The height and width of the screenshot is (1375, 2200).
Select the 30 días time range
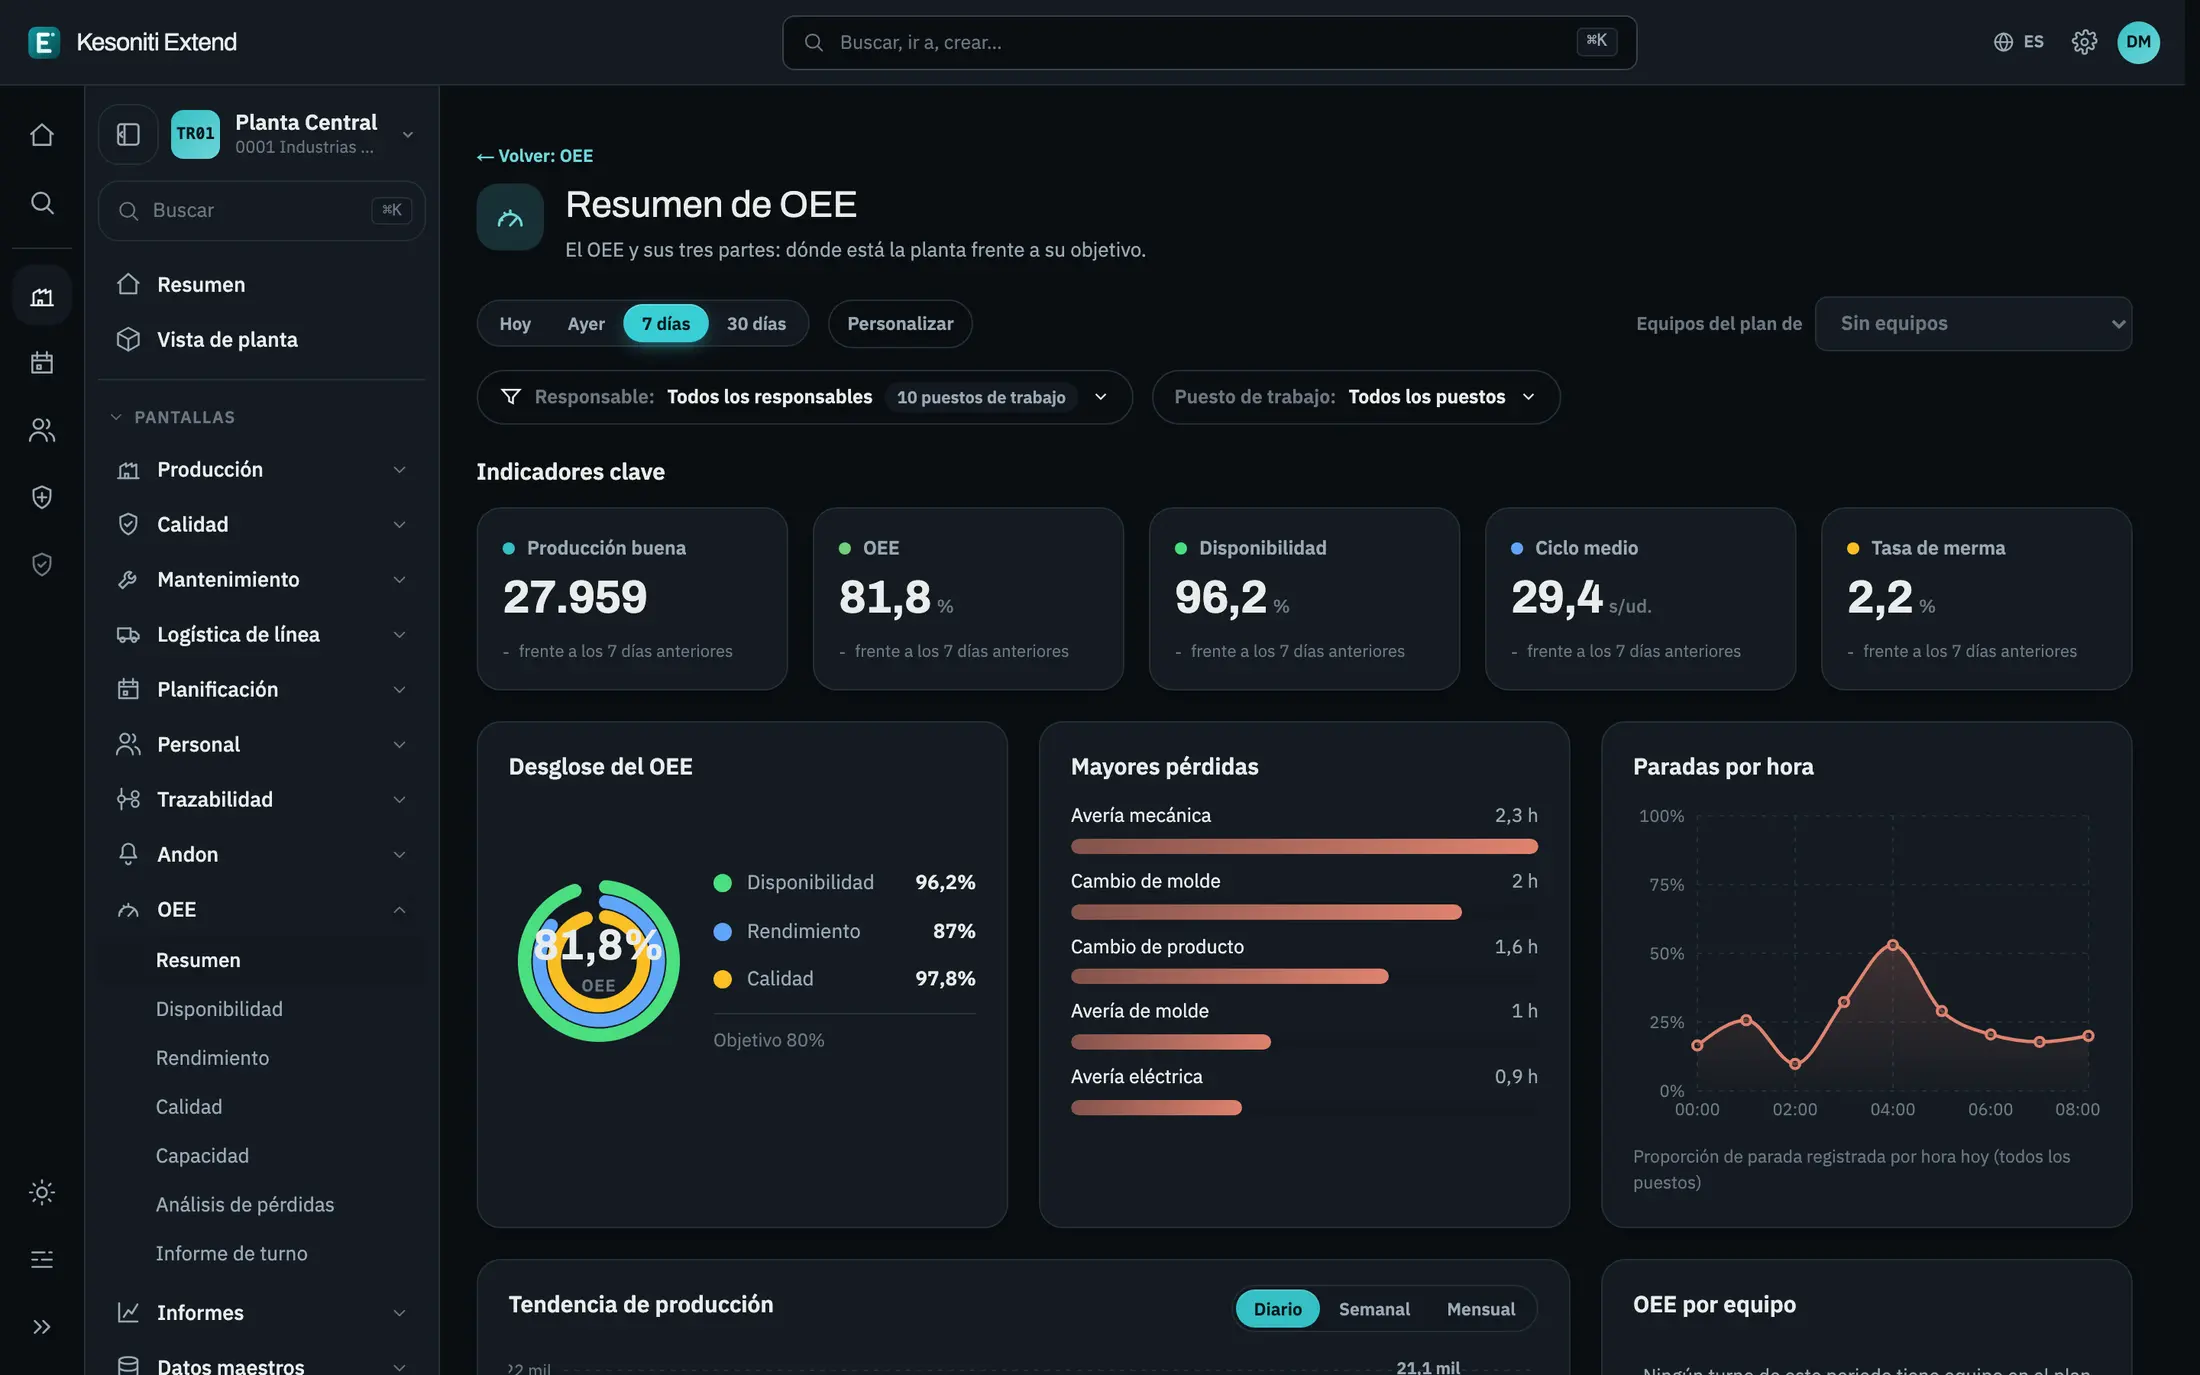pos(756,323)
